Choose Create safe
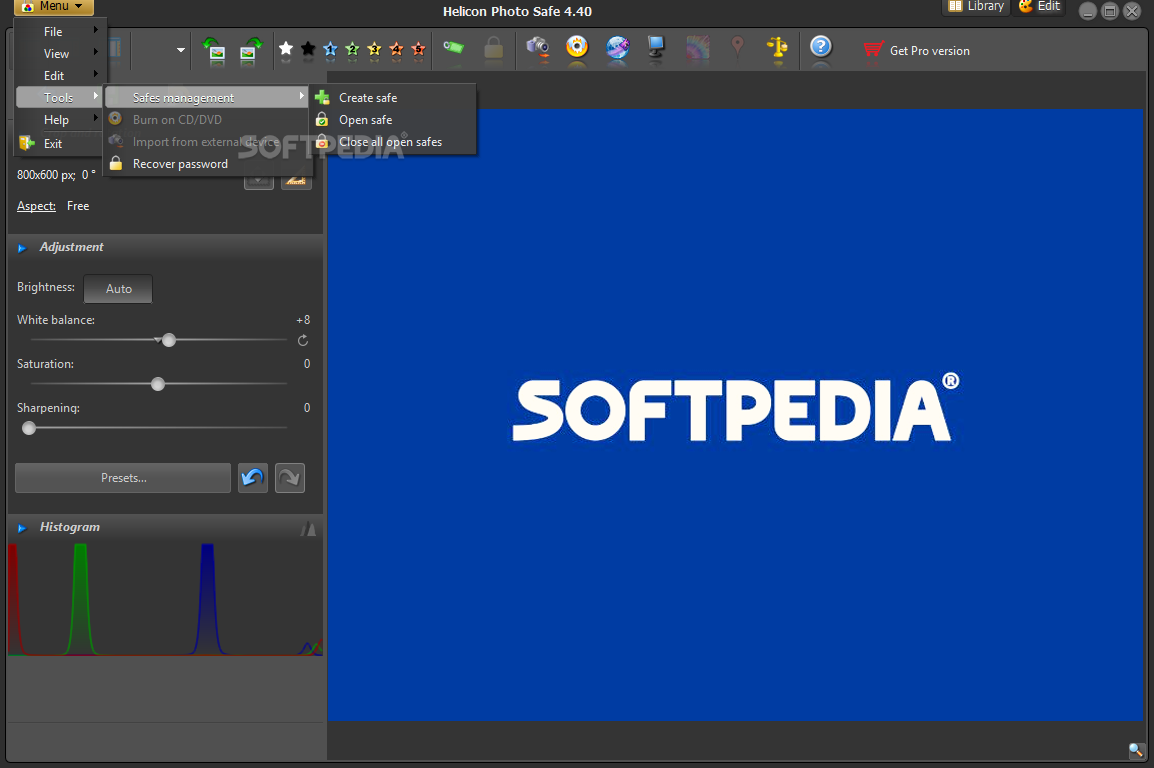The image size is (1154, 768). pyautogui.click(x=394, y=98)
